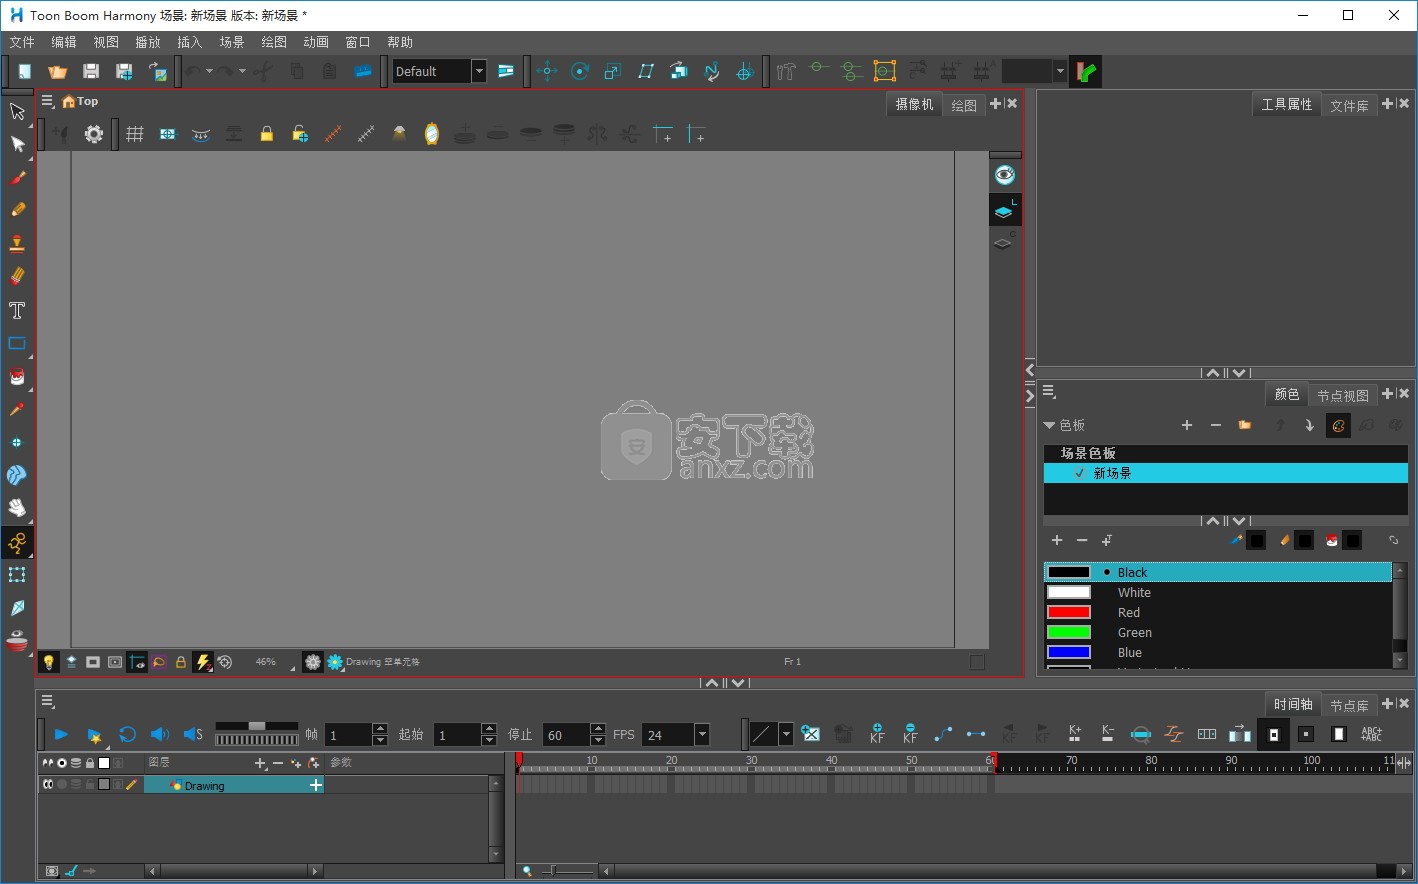Image resolution: width=1418 pixels, height=884 pixels.
Task: Click the motion keyframe curve icon
Action: 943,734
